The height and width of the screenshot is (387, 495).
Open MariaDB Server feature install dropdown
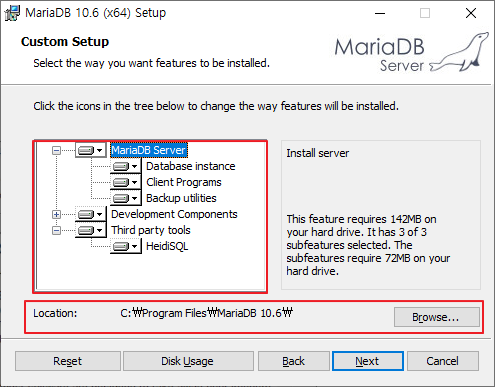[x=91, y=150]
